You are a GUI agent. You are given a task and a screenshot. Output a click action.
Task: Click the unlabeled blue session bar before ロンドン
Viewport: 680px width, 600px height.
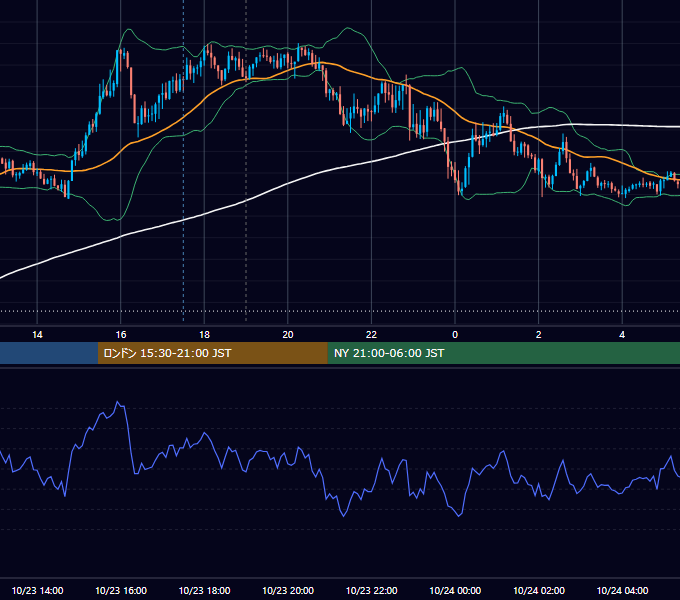tap(49, 353)
